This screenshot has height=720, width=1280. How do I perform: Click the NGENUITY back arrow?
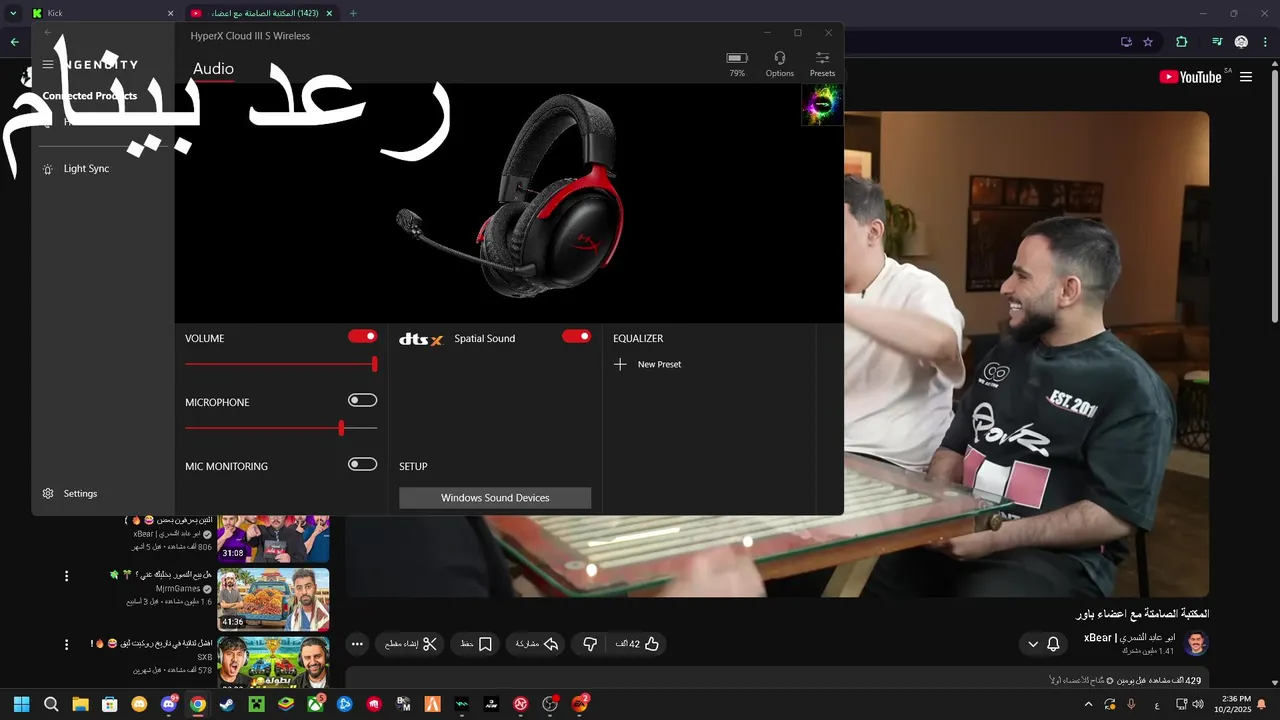tap(48, 33)
